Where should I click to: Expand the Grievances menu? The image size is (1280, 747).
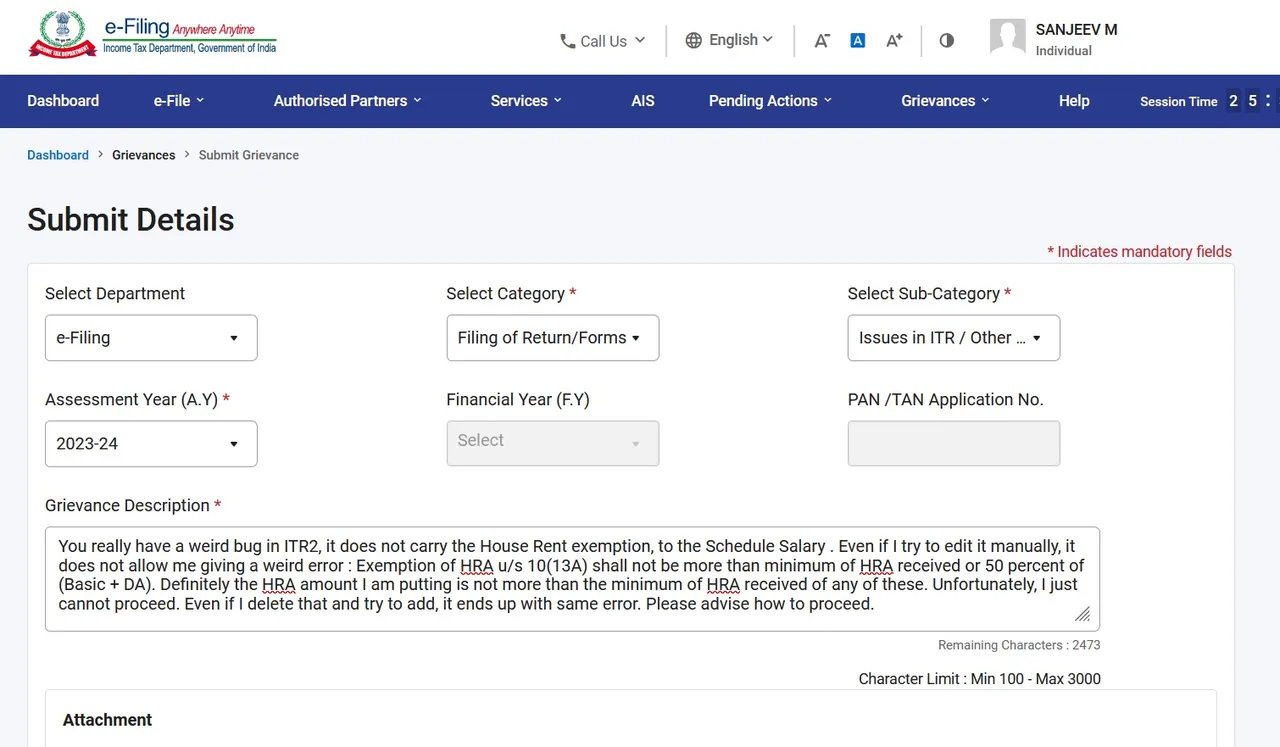[x=945, y=101]
